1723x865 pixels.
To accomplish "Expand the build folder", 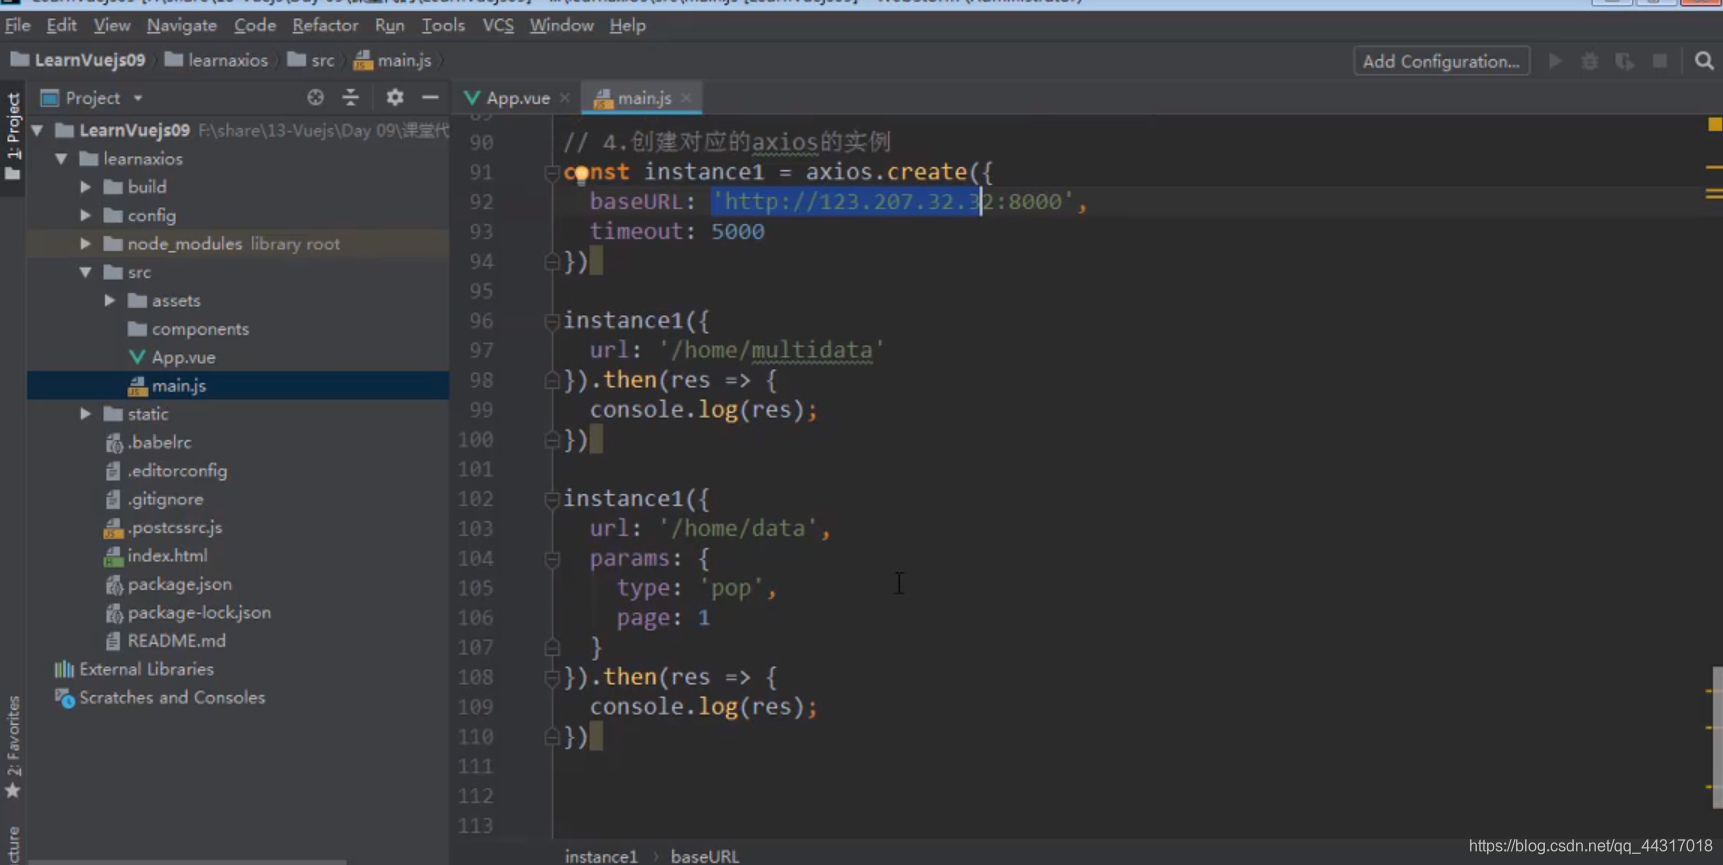I will point(86,187).
